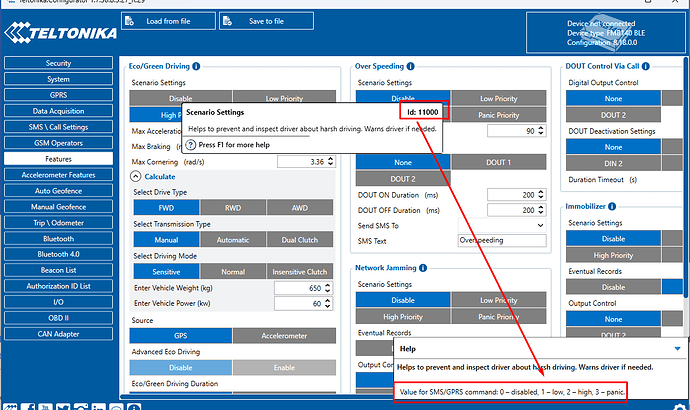Select AWD drive type
690x410 pixels.
(x=300, y=208)
